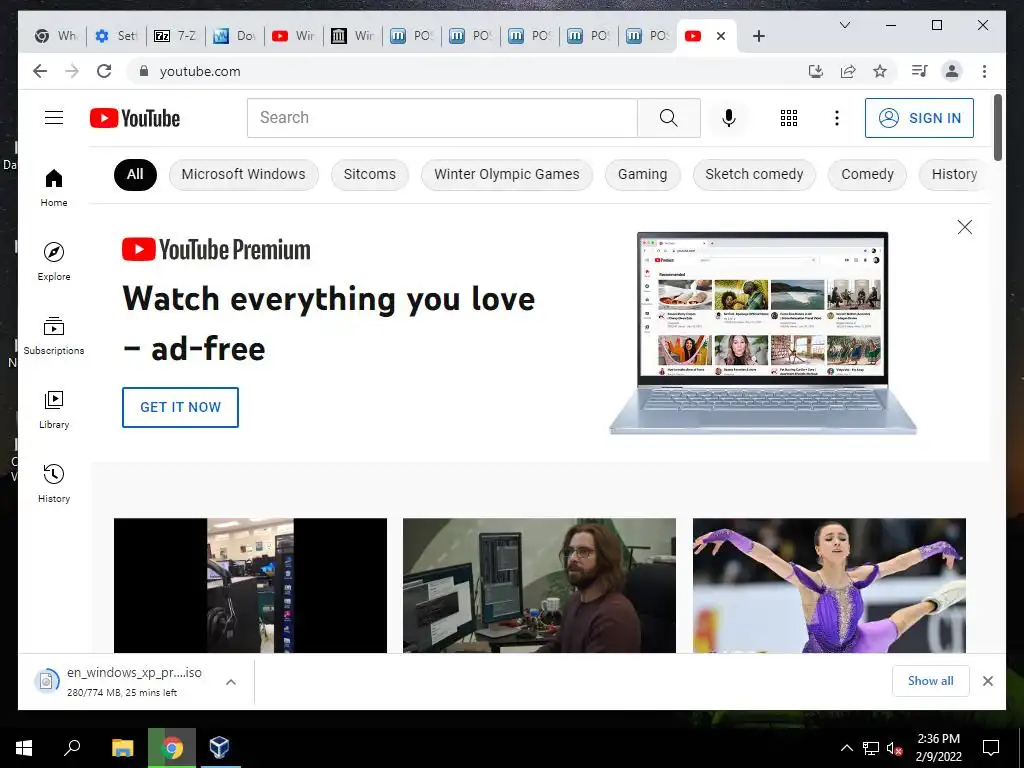1024x768 pixels.
Task: Expand the tab search chevron
Action: tap(844, 25)
